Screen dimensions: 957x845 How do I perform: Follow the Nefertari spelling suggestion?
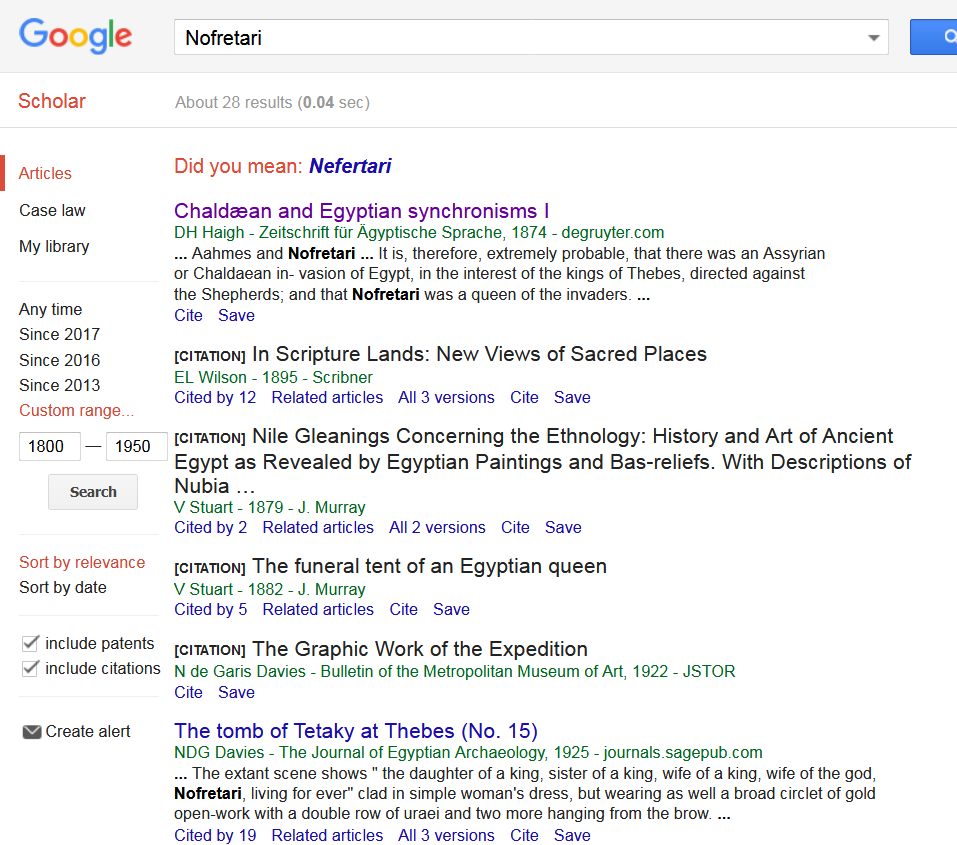[350, 166]
